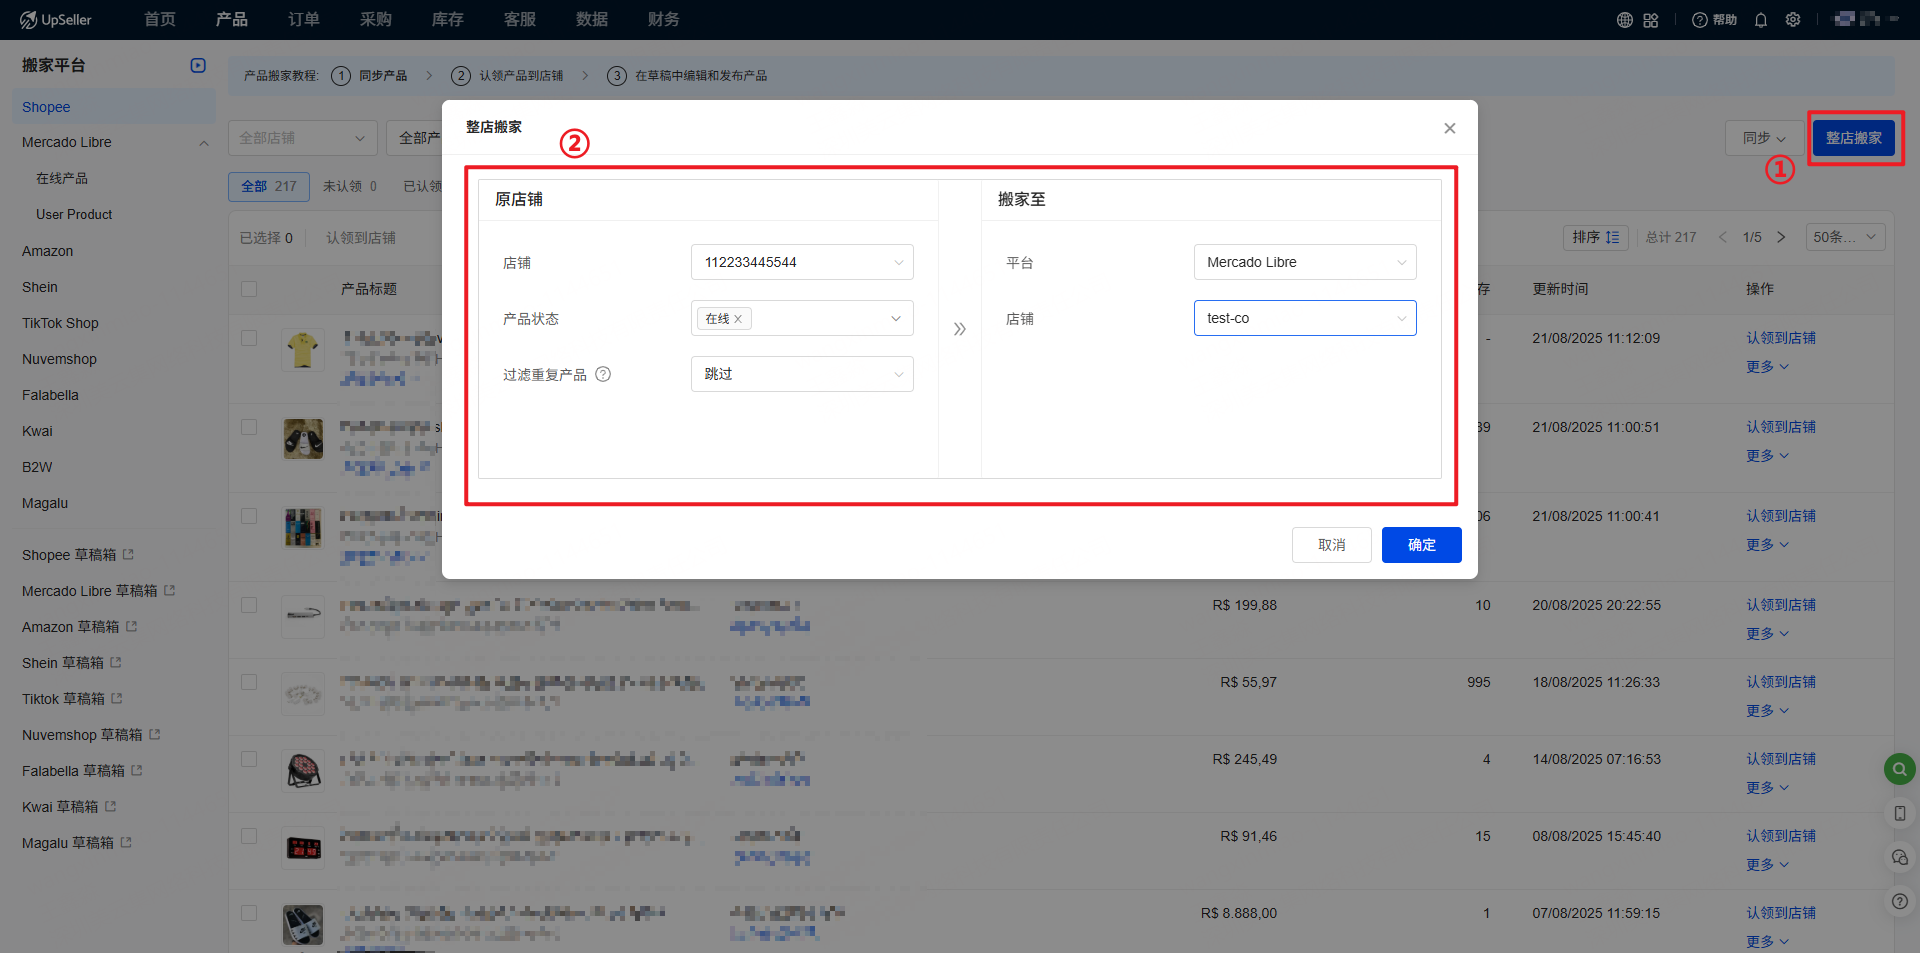Open the 全部店铺 filter dropdown

pos(303,138)
